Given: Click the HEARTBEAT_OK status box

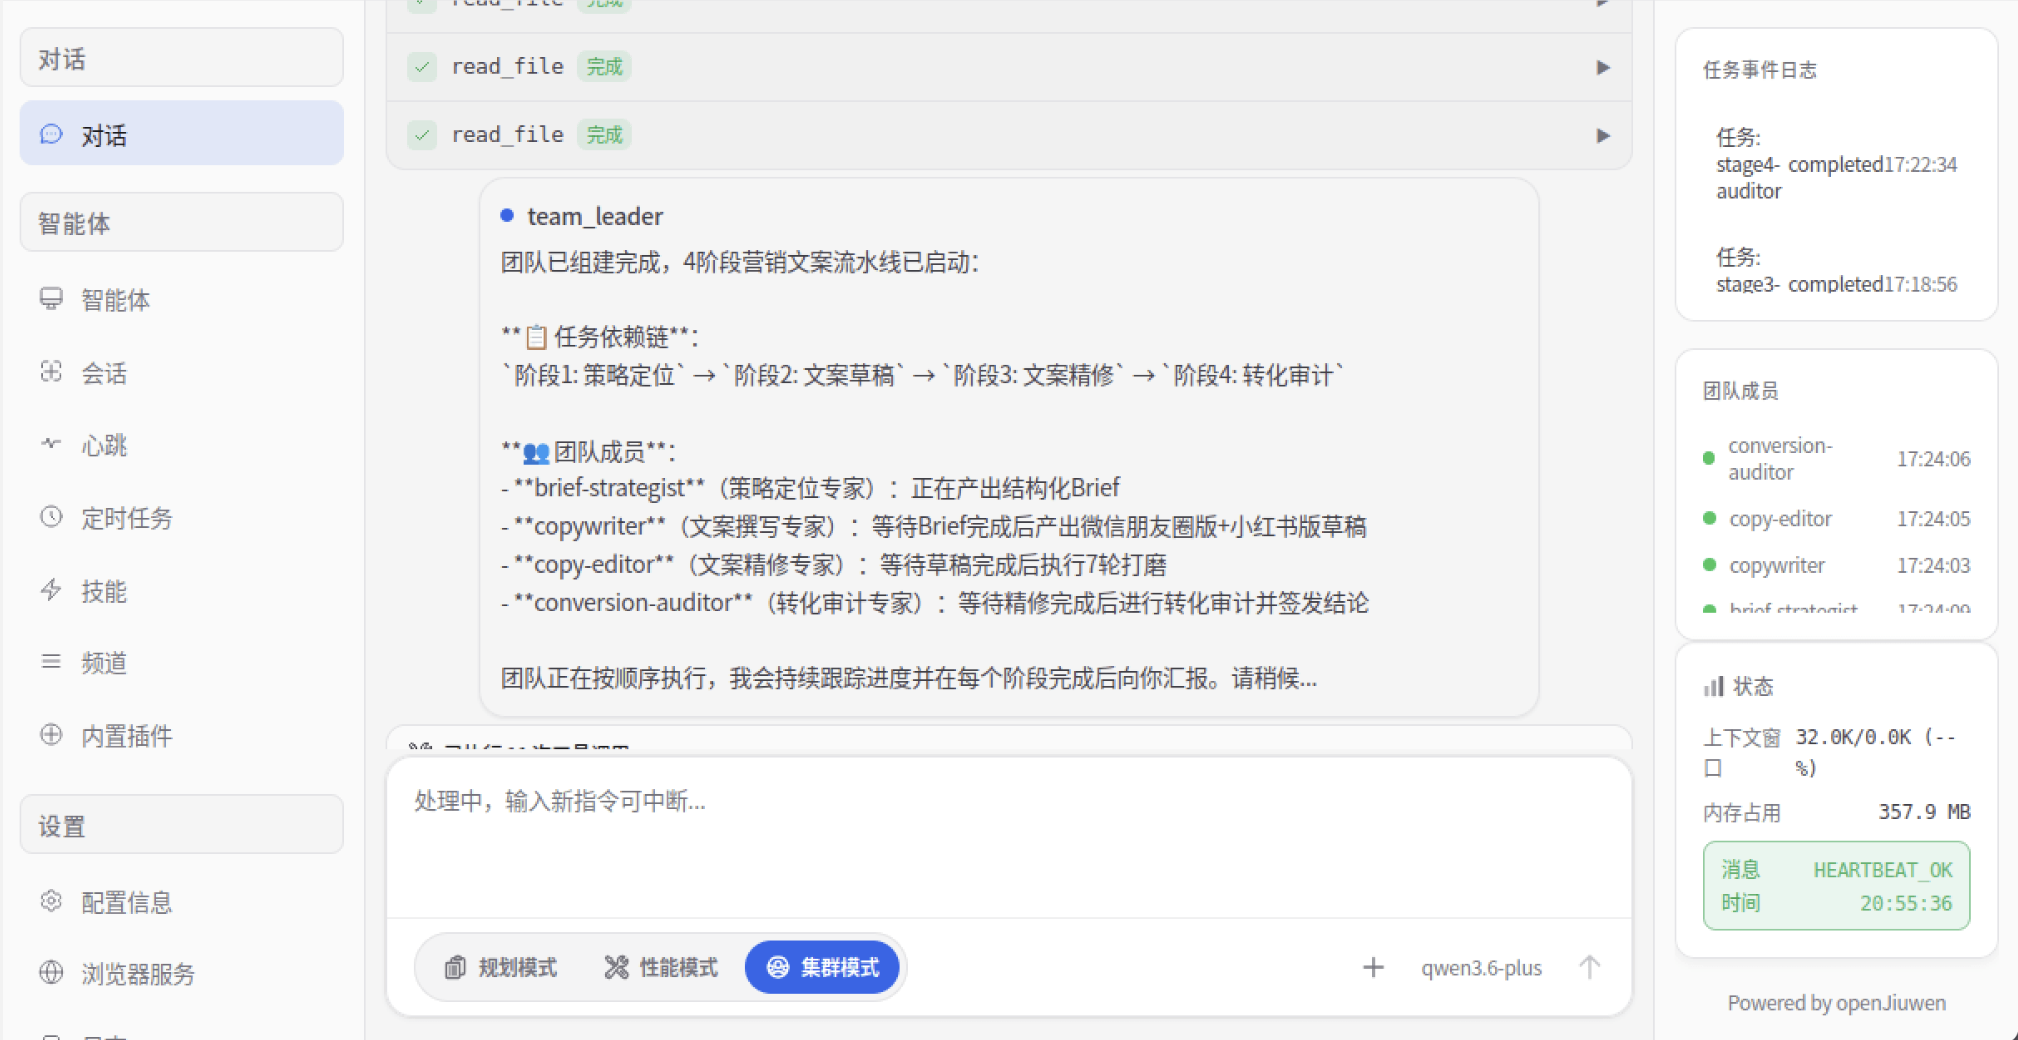Looking at the screenshot, I should click(x=1836, y=886).
